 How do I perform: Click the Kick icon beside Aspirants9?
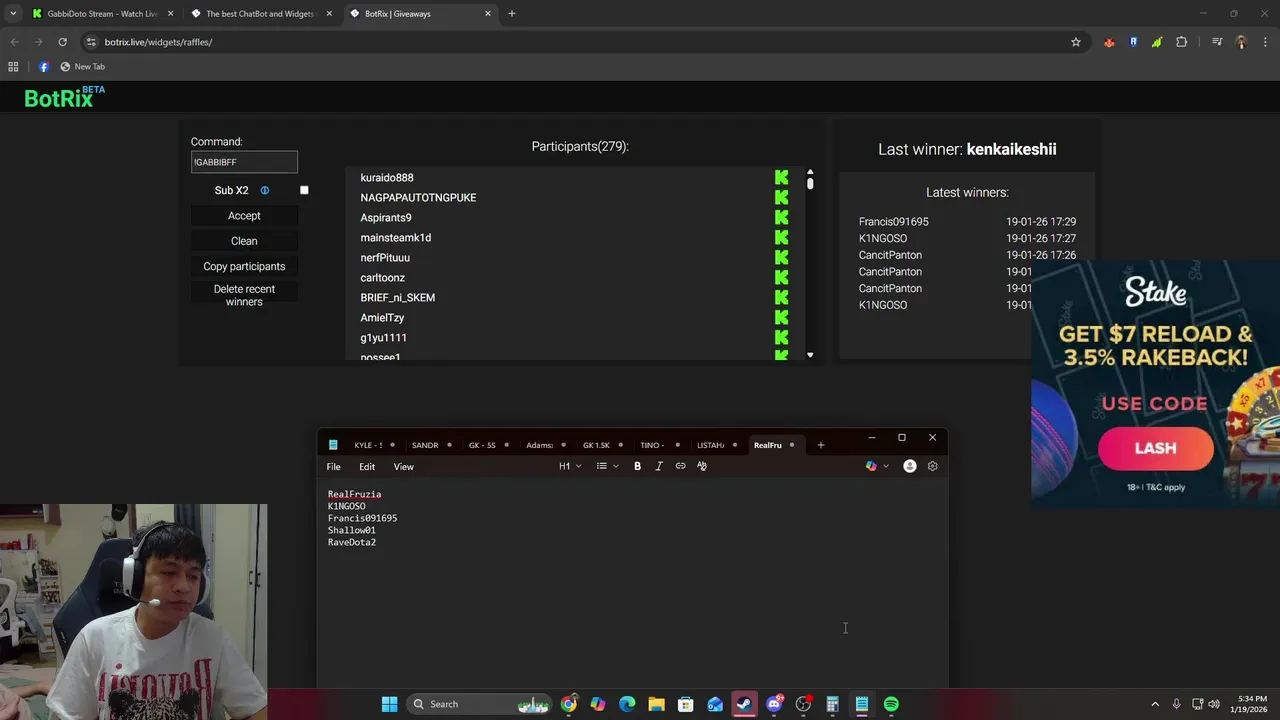pos(781,217)
